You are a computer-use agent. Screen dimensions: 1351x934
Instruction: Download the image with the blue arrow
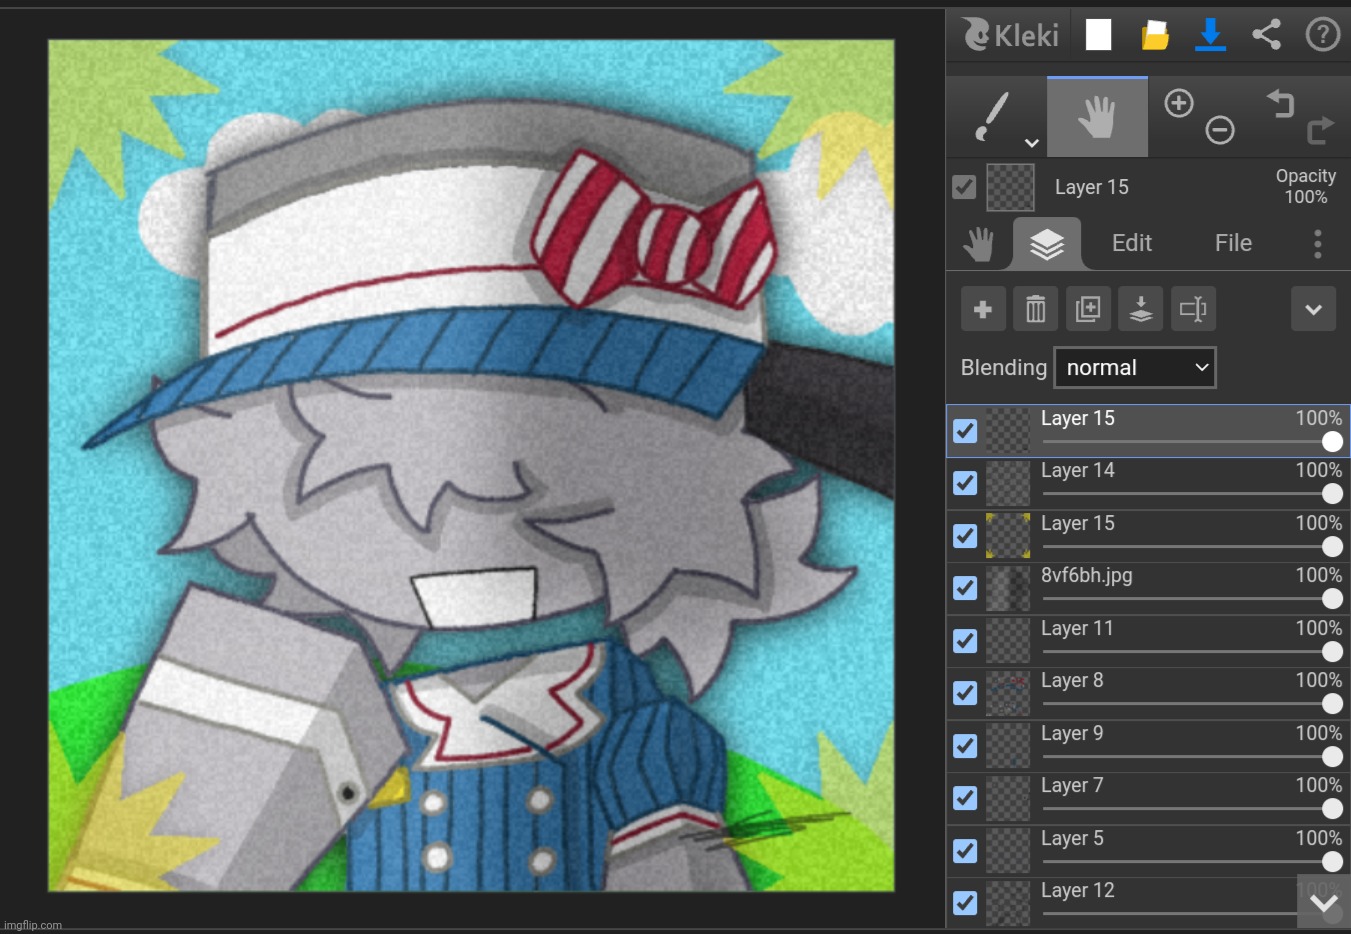1210,35
